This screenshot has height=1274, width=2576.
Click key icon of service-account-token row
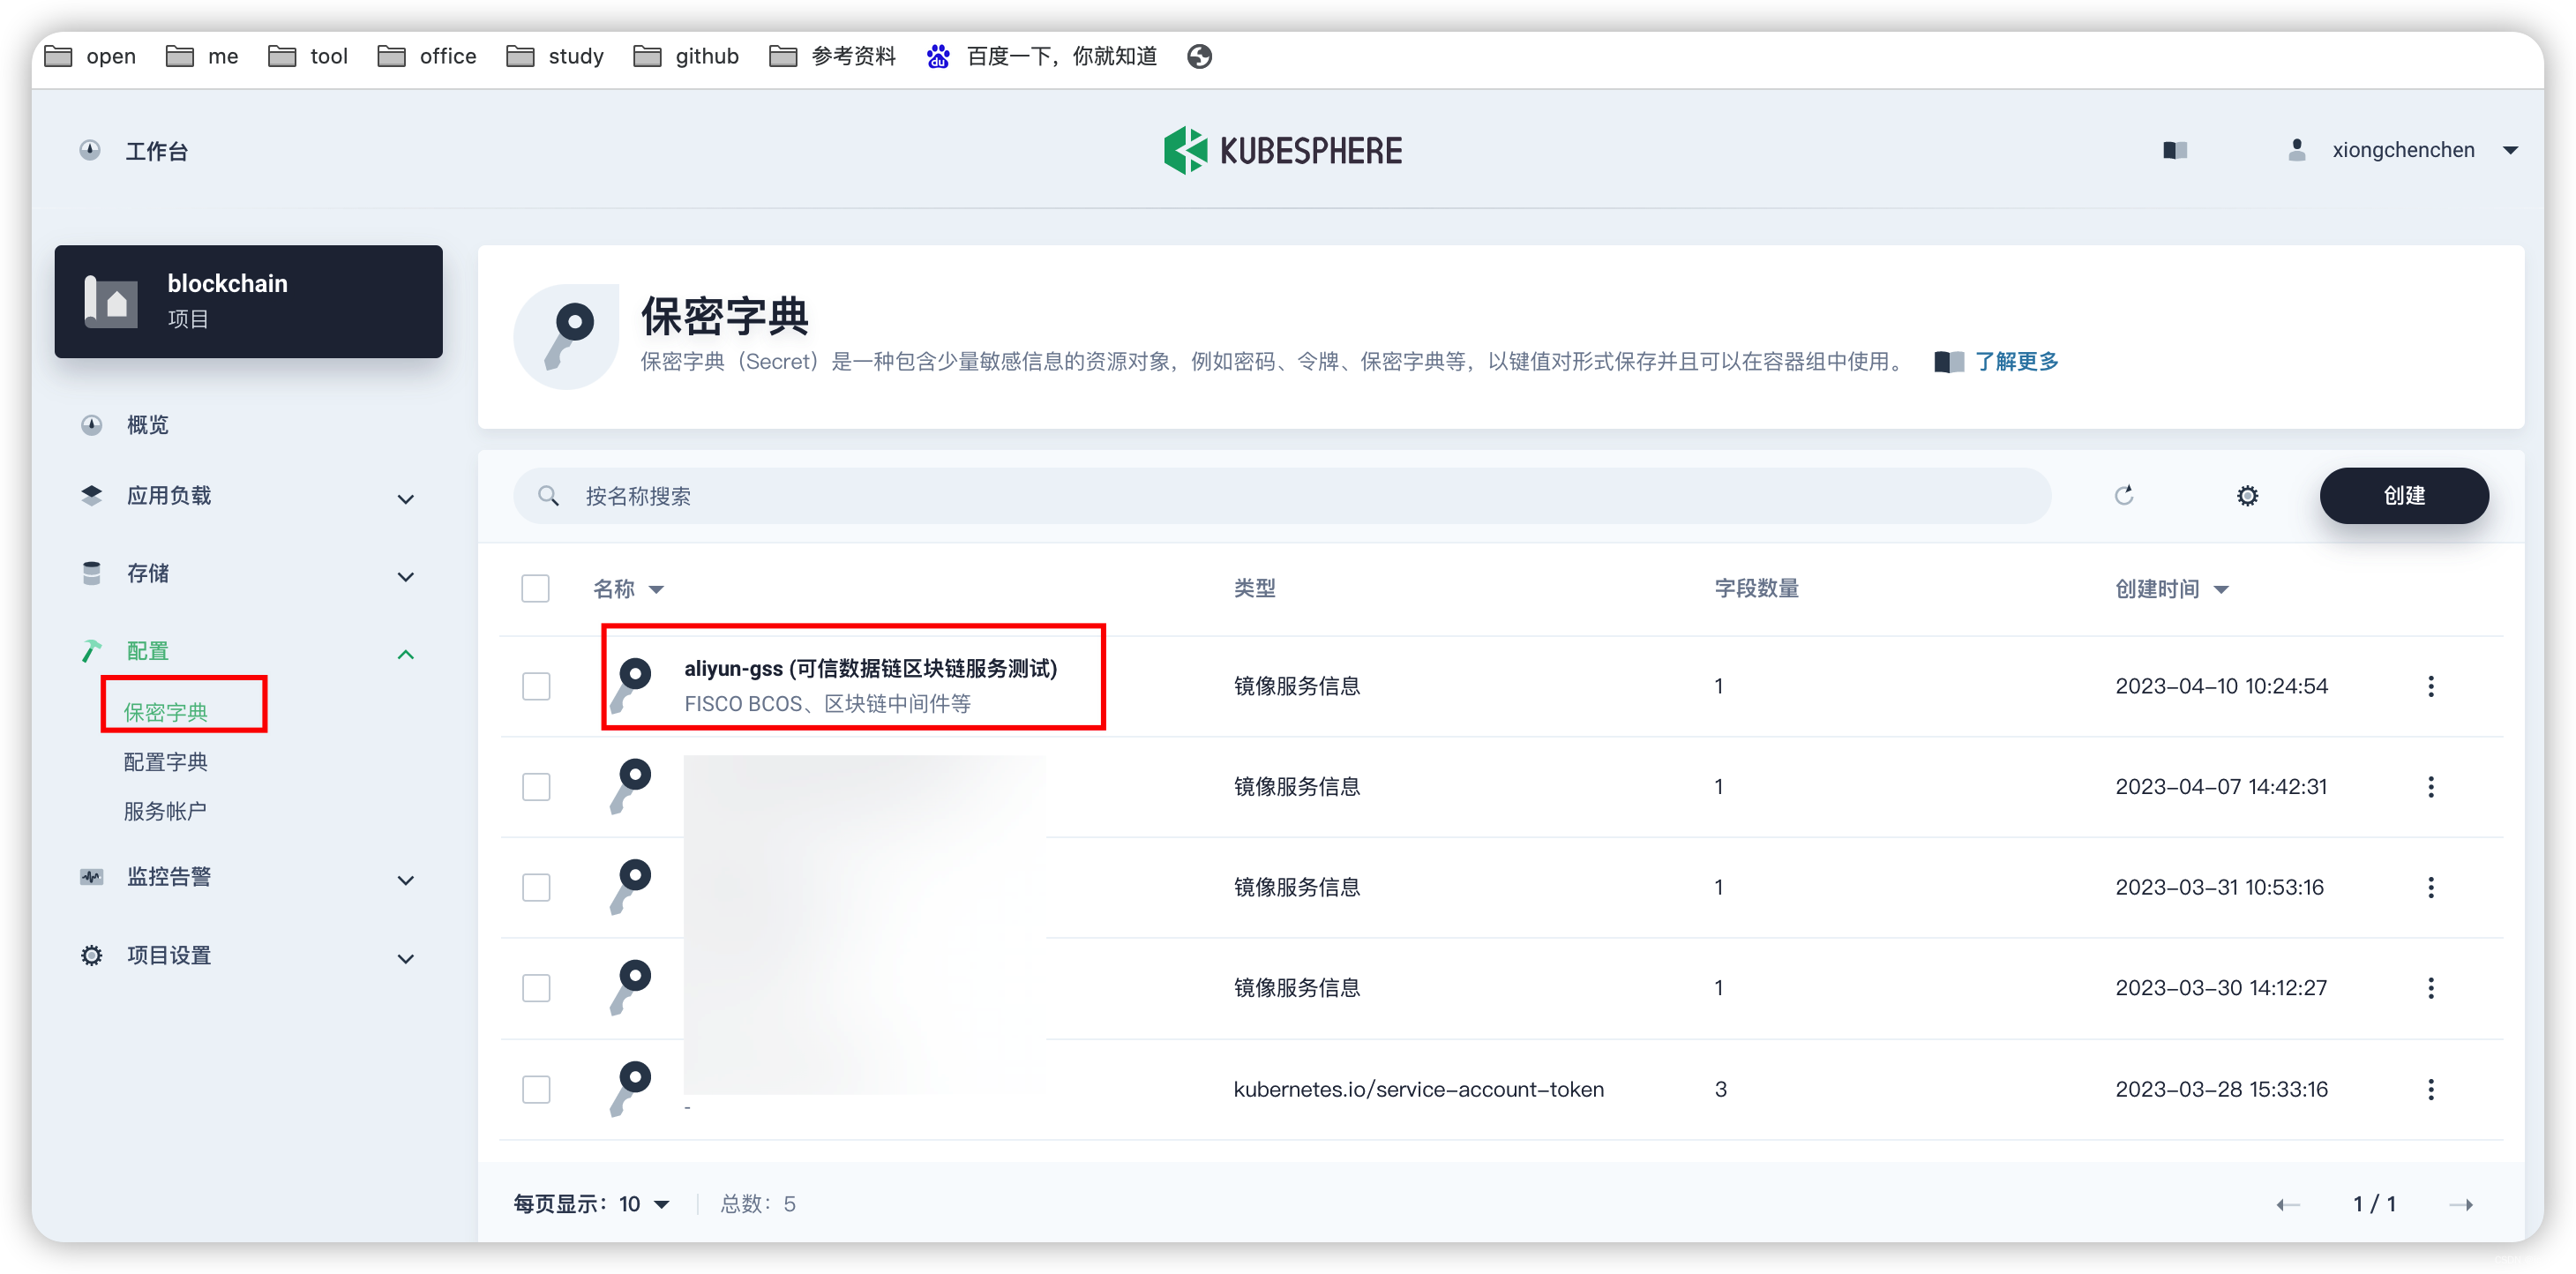(631, 1088)
